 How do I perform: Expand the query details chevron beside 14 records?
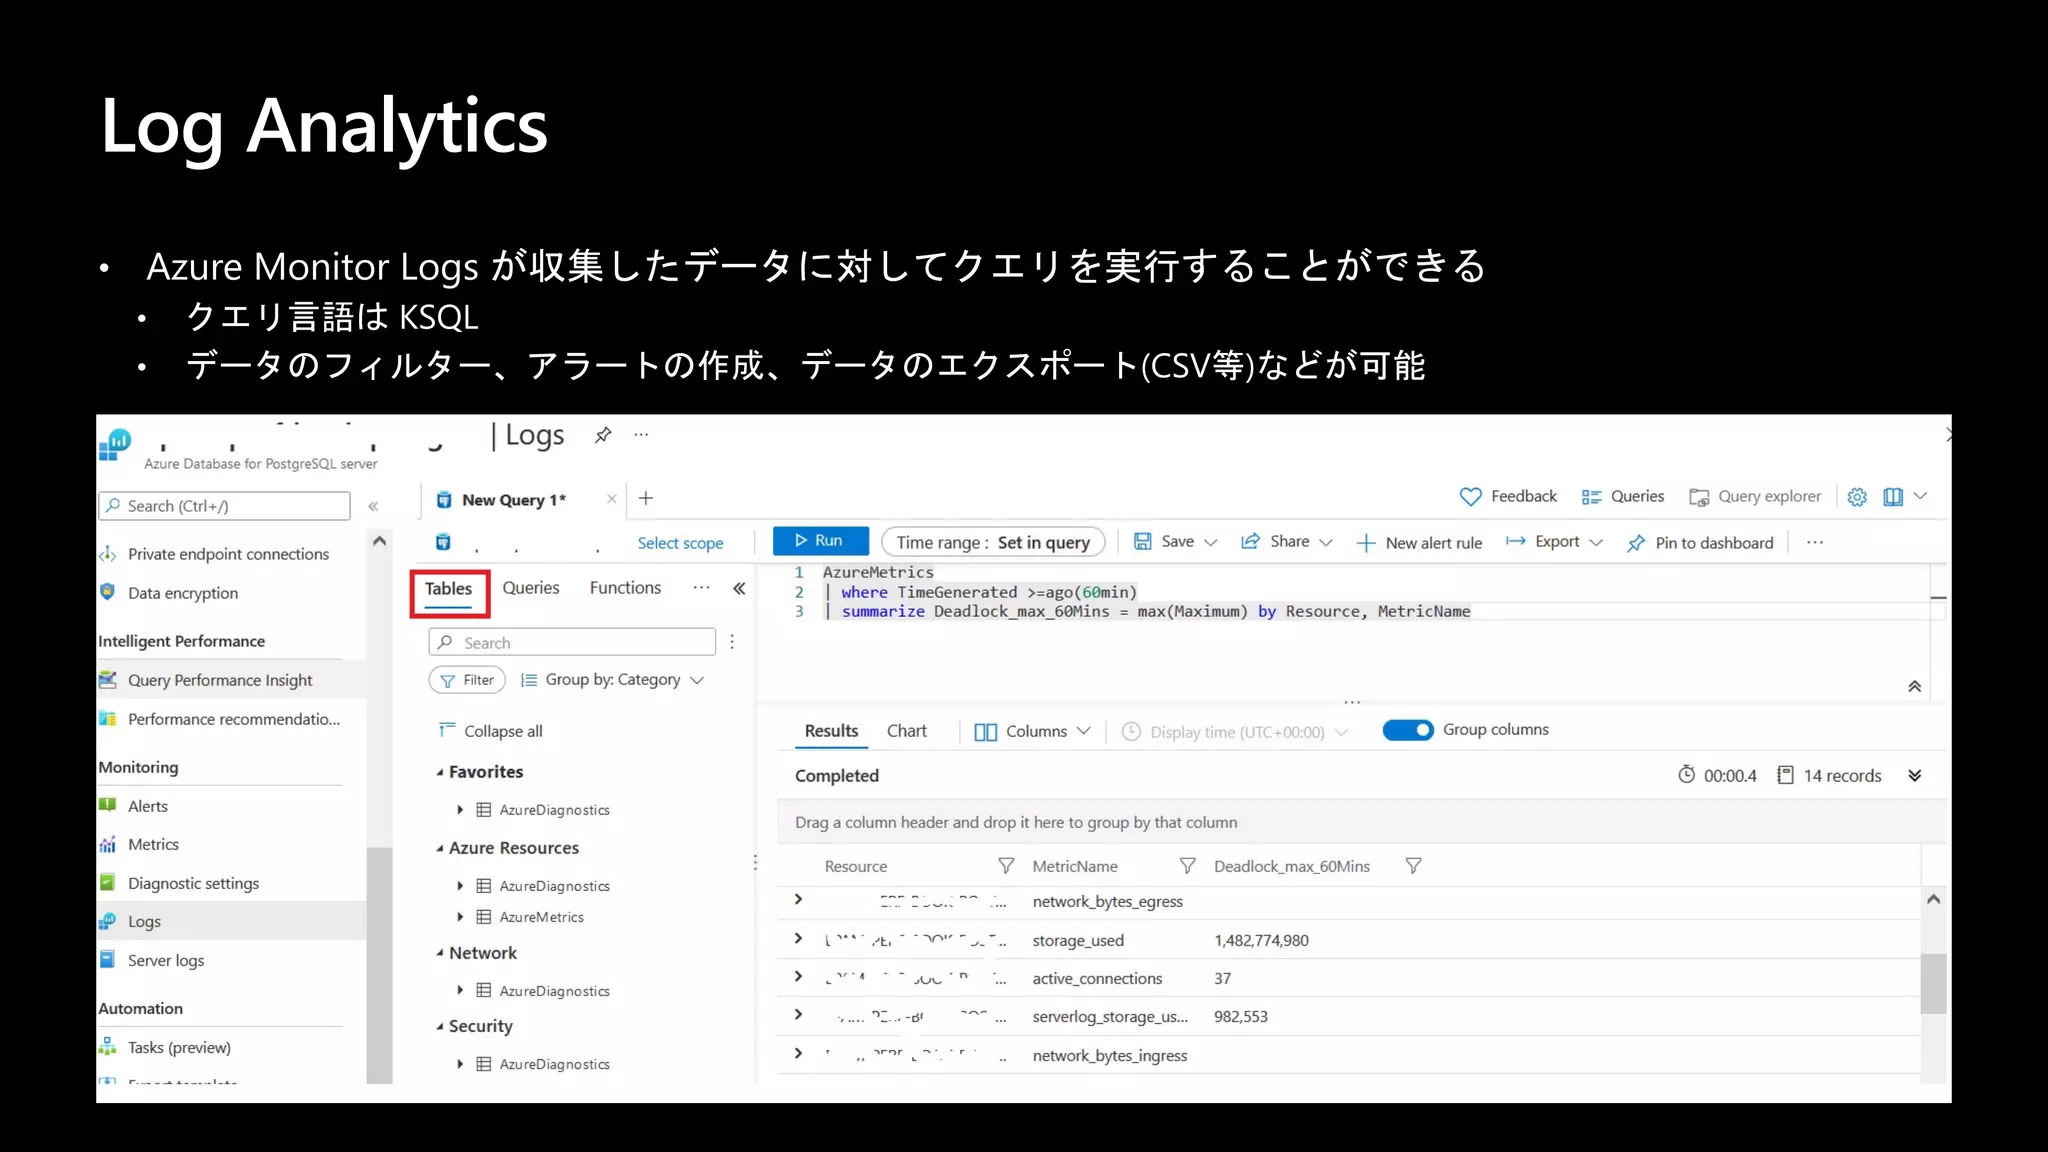pos(1915,776)
